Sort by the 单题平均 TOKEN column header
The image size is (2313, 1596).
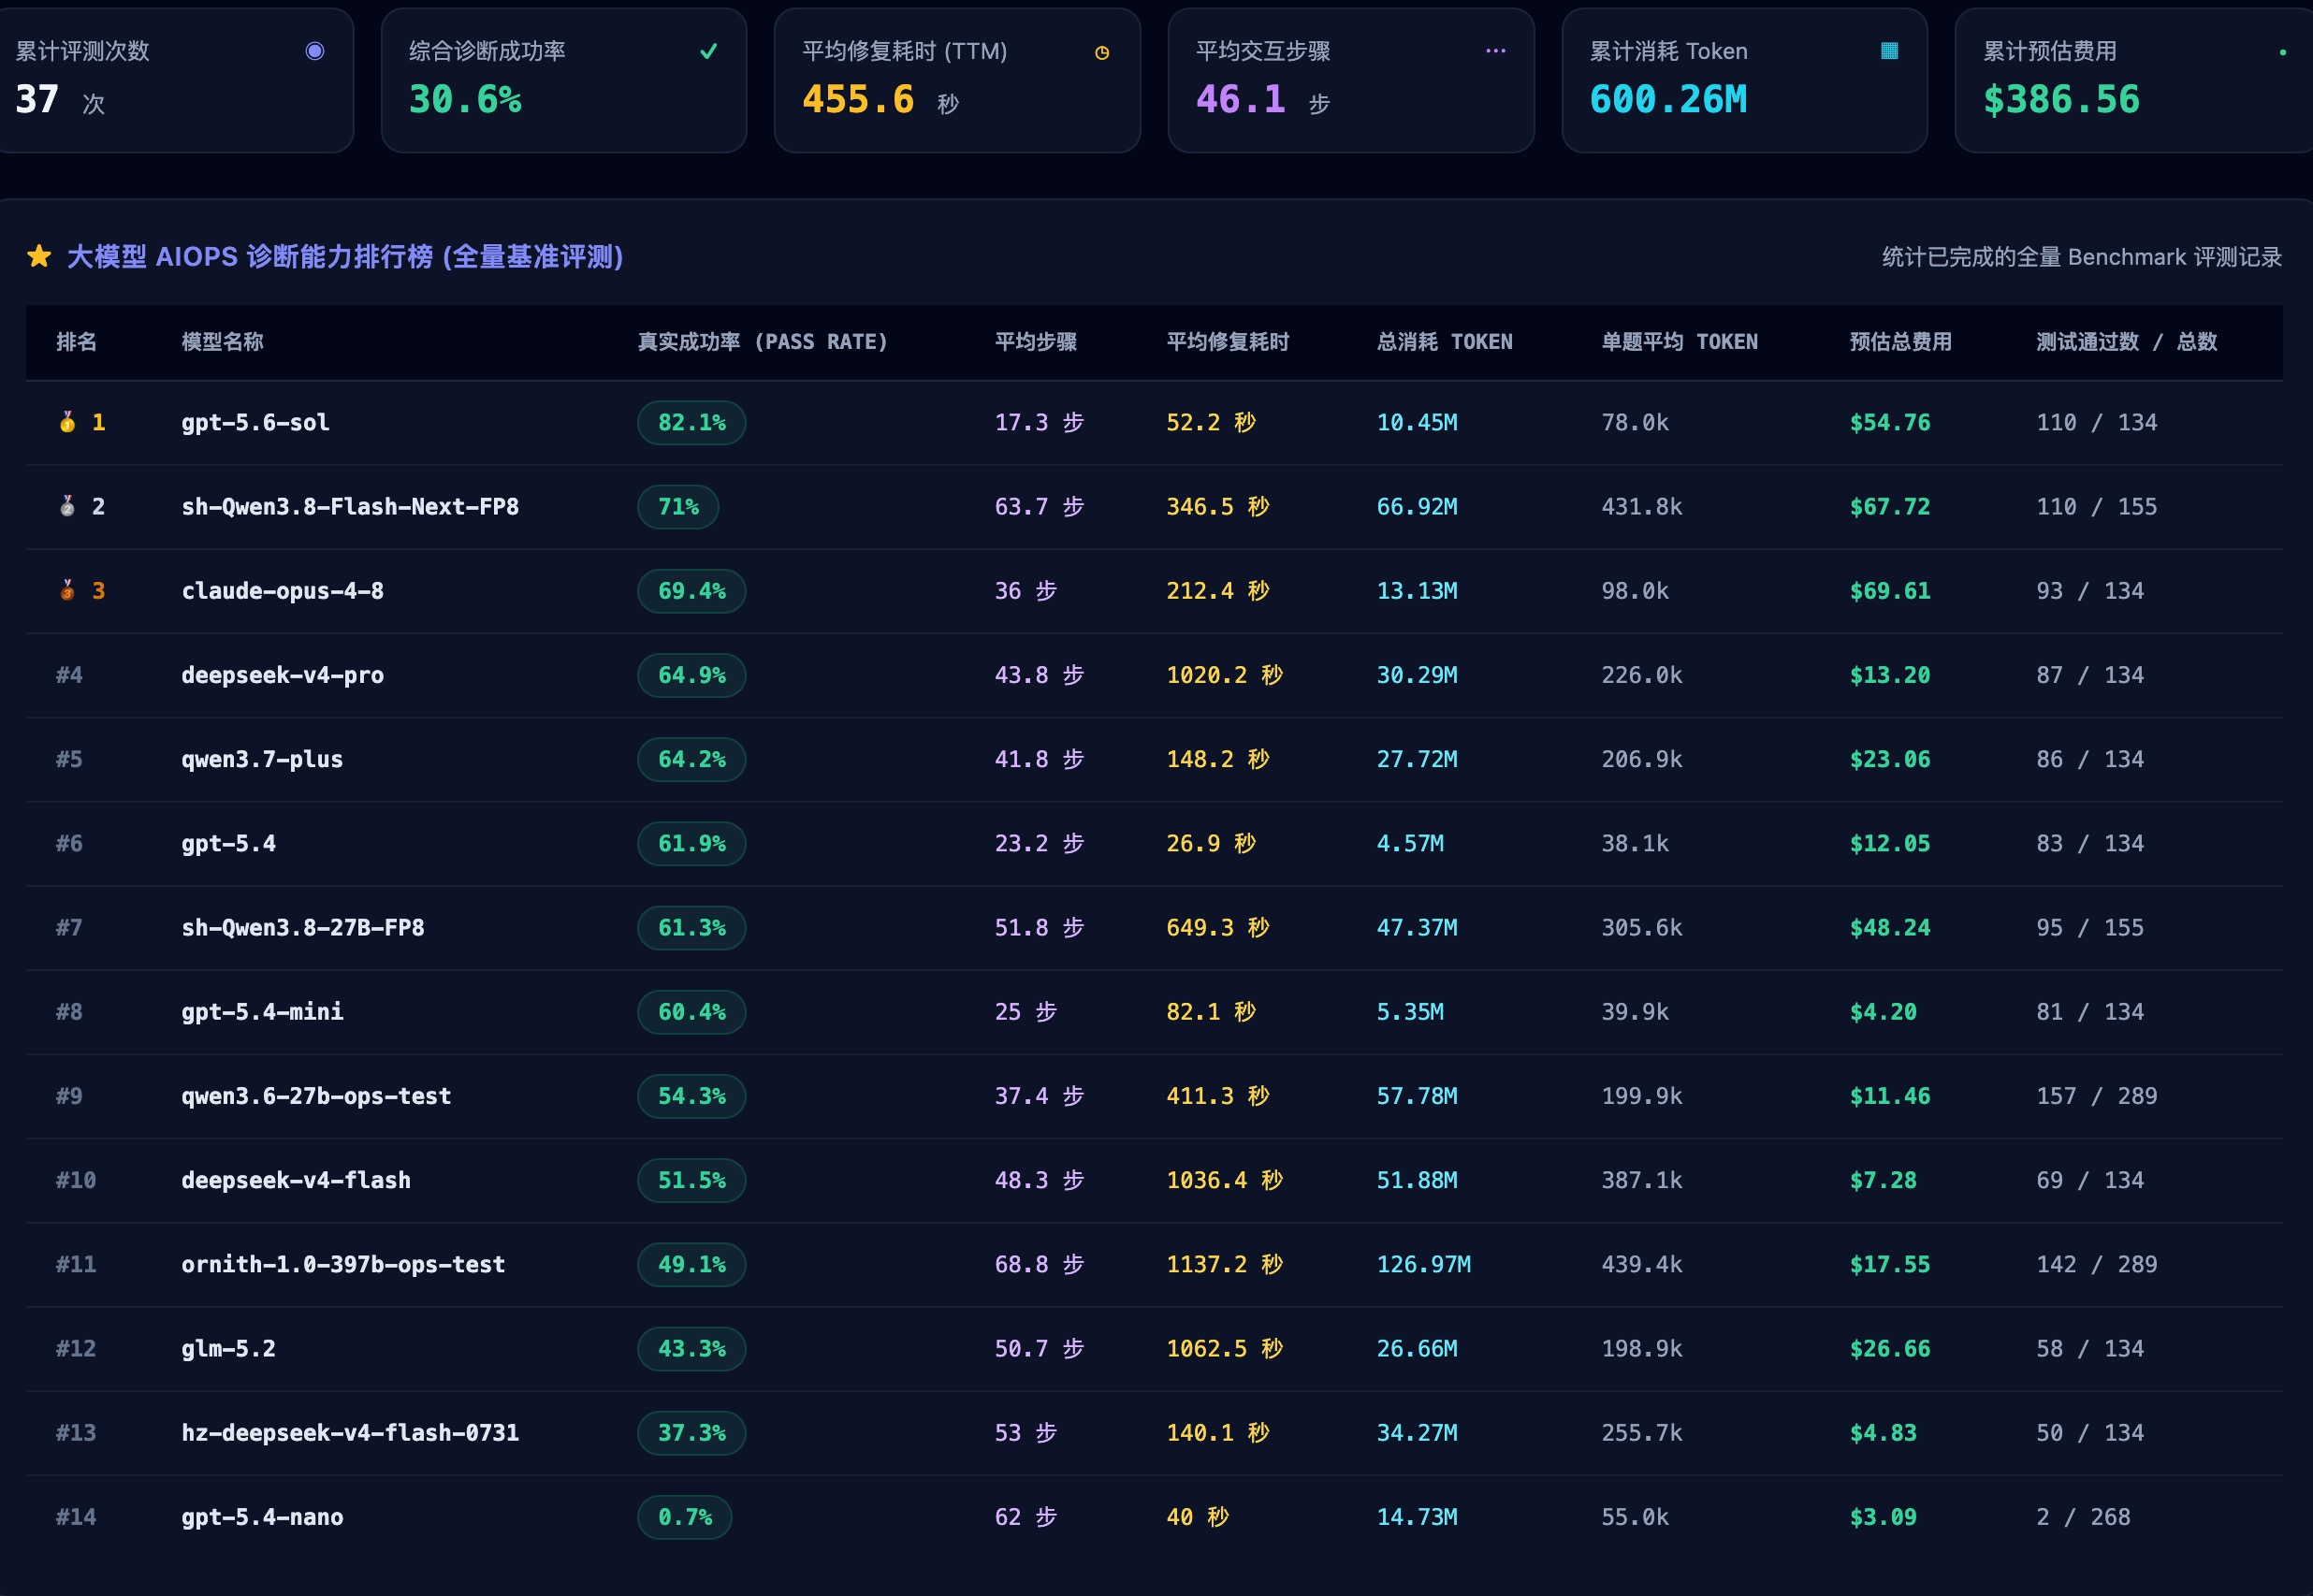pos(1680,342)
